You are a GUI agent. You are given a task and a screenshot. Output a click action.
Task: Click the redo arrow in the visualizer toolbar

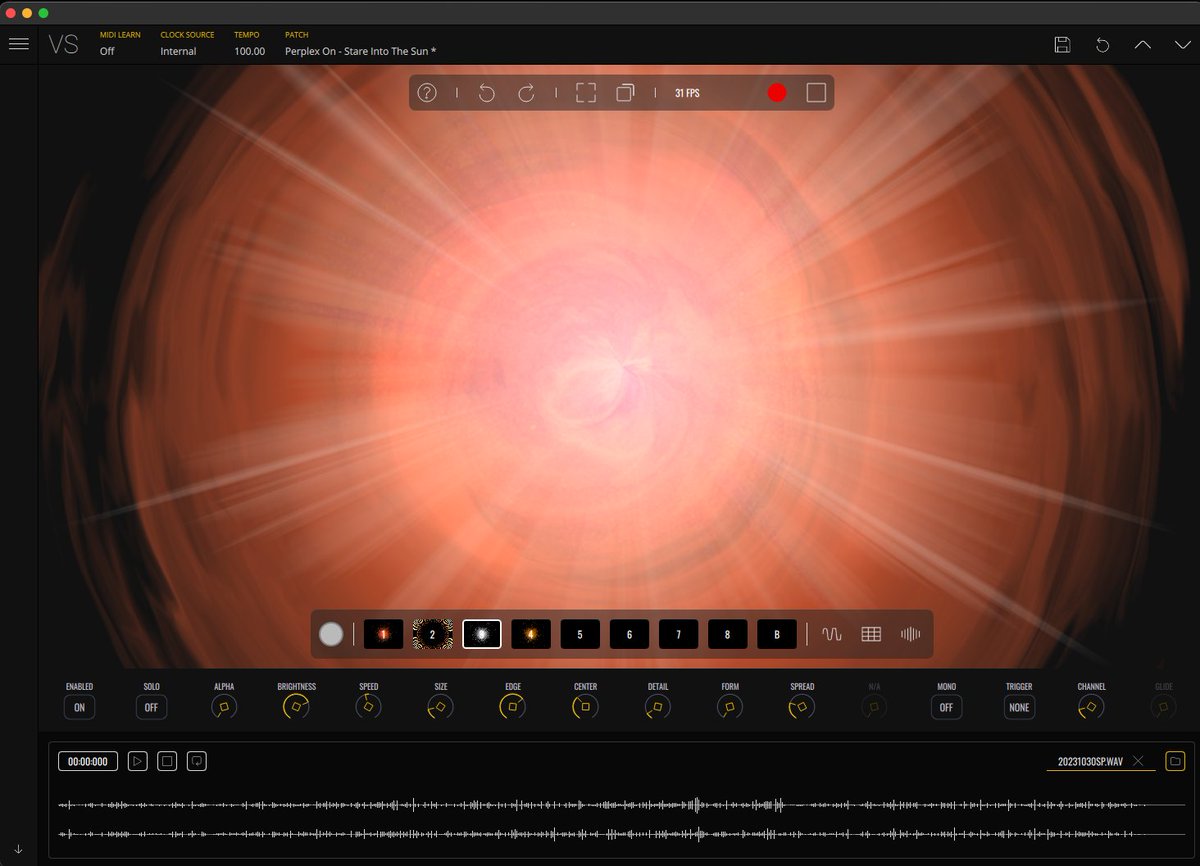pyautogui.click(x=524, y=92)
